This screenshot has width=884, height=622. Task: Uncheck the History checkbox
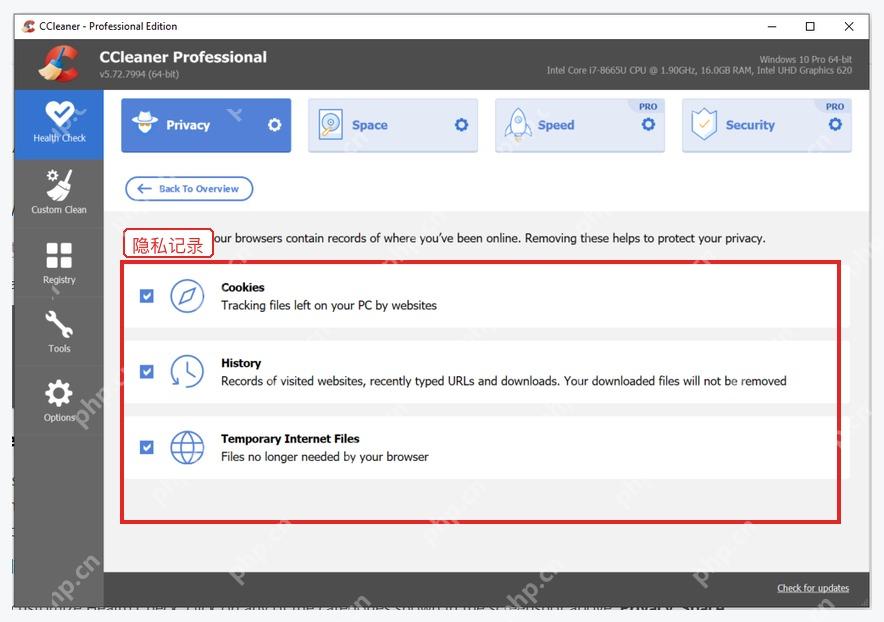point(147,371)
